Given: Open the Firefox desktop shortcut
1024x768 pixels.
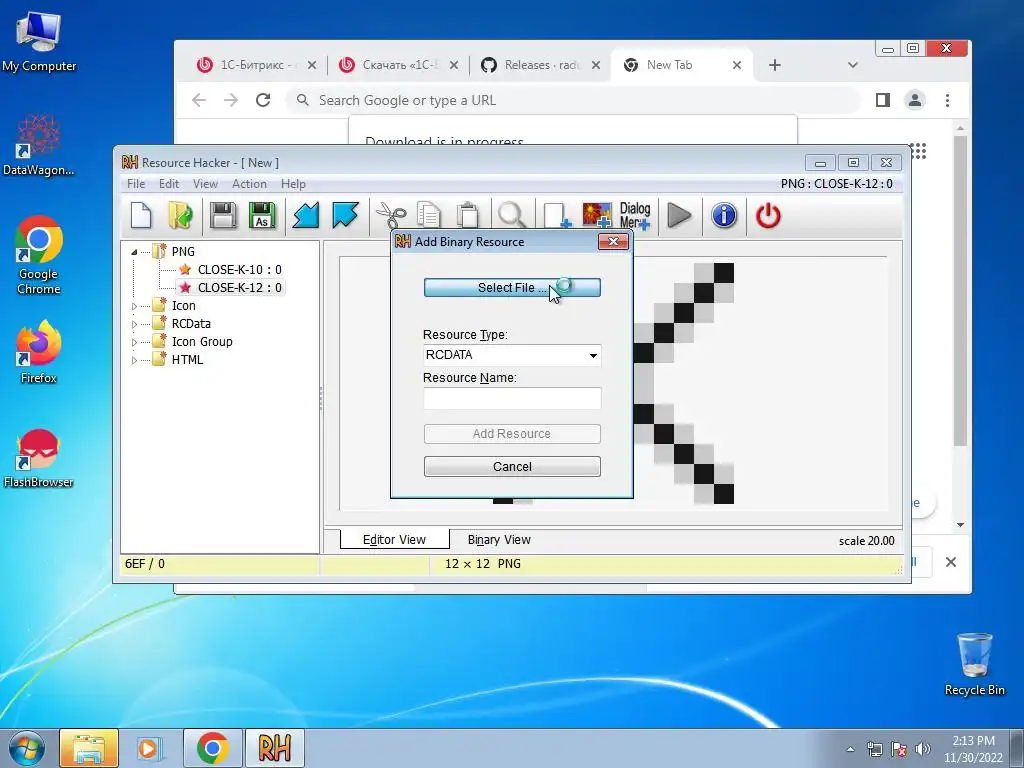Looking at the screenshot, I should point(38,352).
